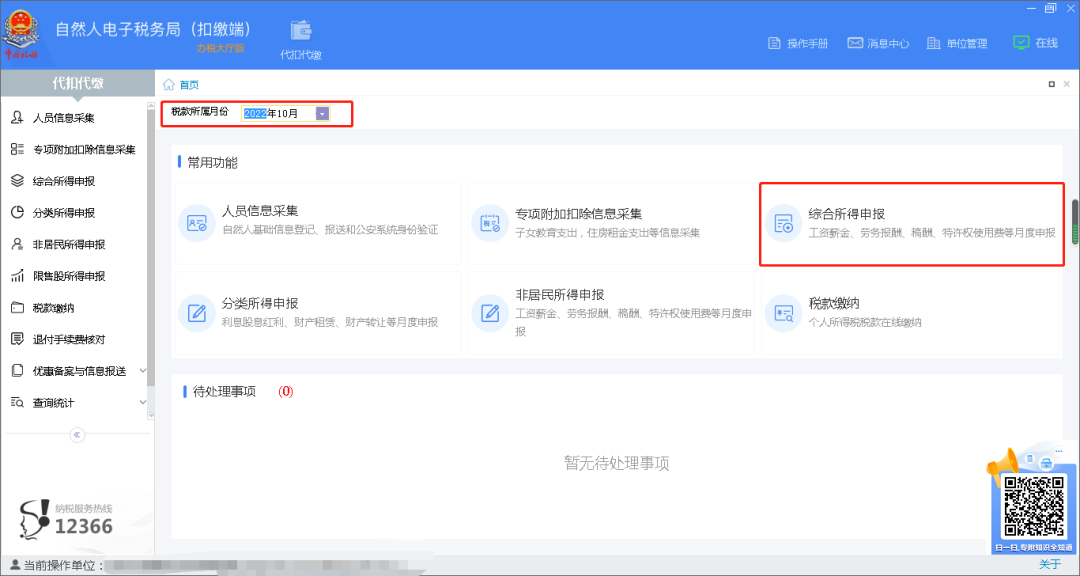The width and height of the screenshot is (1080, 576).
Task: Click the 单位管理 building icon
Action: [x=933, y=43]
